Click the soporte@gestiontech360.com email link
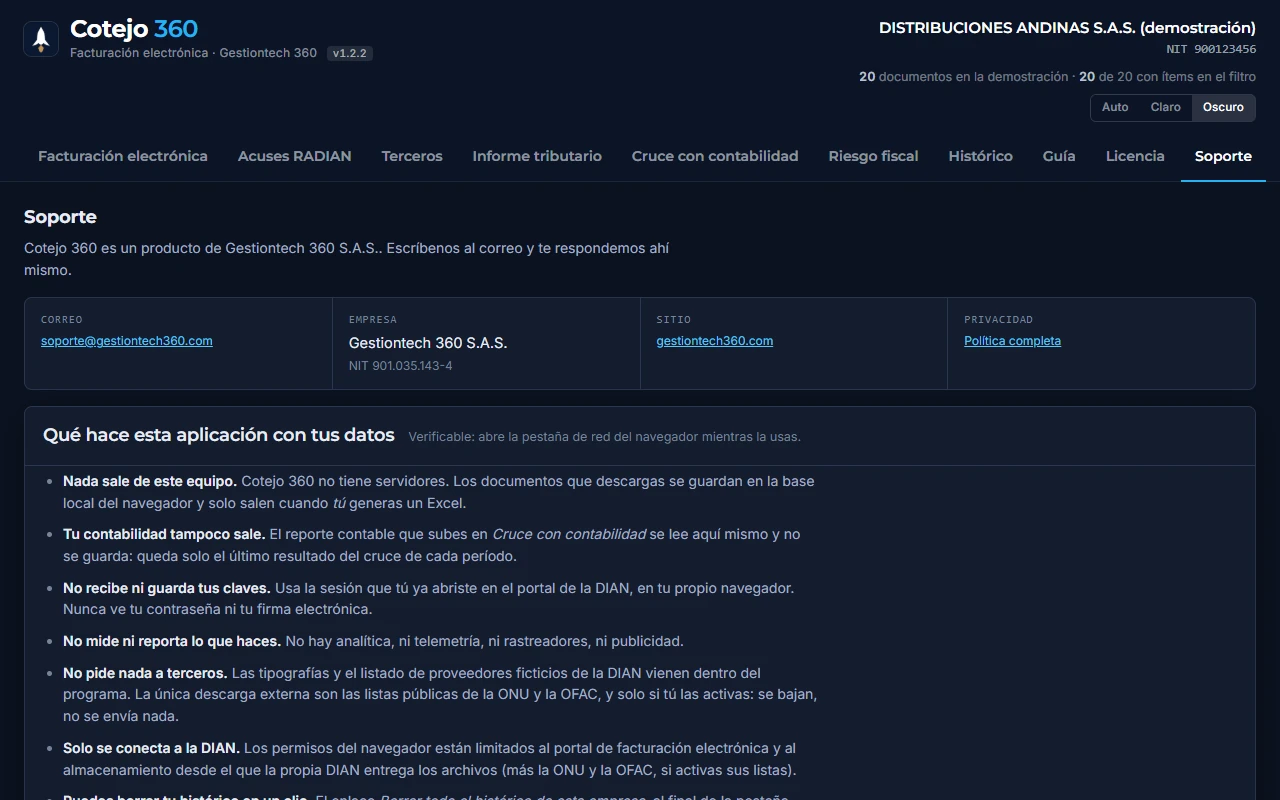Screen dimensions: 1280x800 127,341
